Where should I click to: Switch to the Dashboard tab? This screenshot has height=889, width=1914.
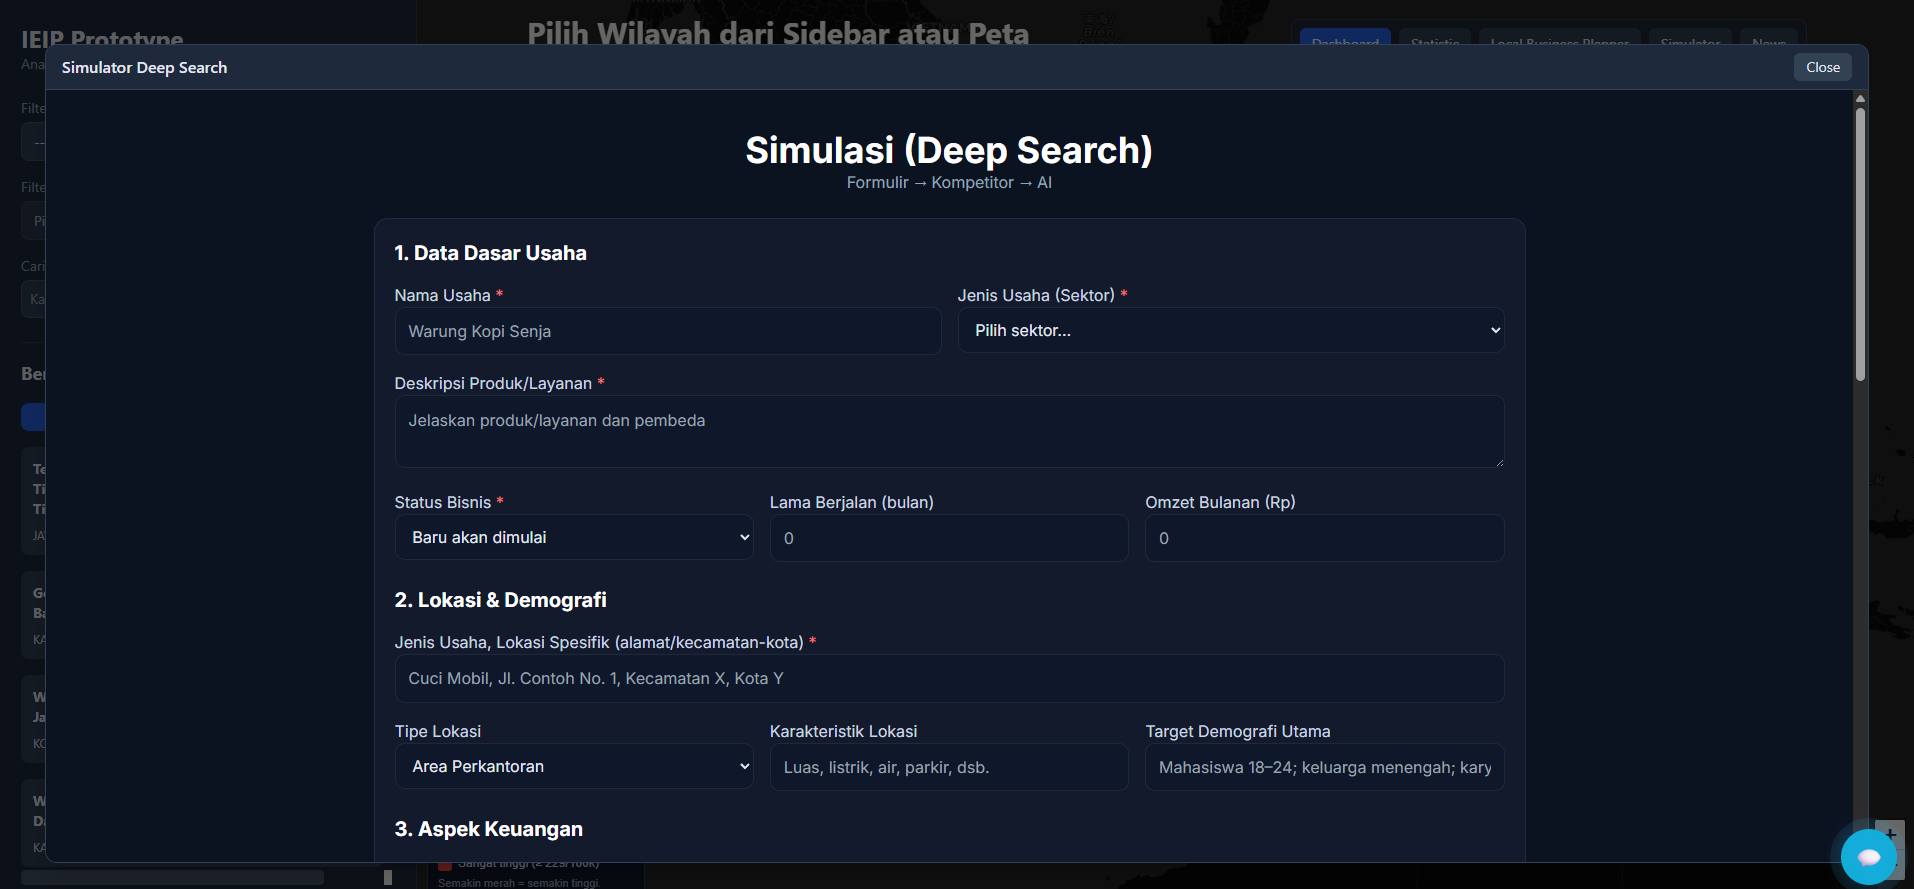click(x=1345, y=38)
